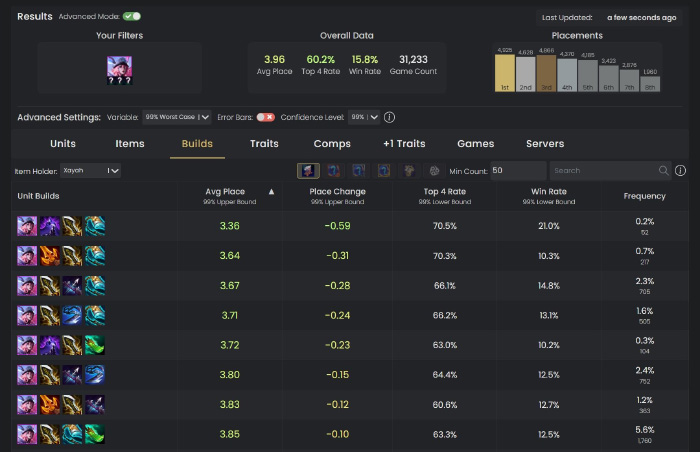
Task: Click the info icon next to search
Action: pyautogui.click(x=680, y=171)
